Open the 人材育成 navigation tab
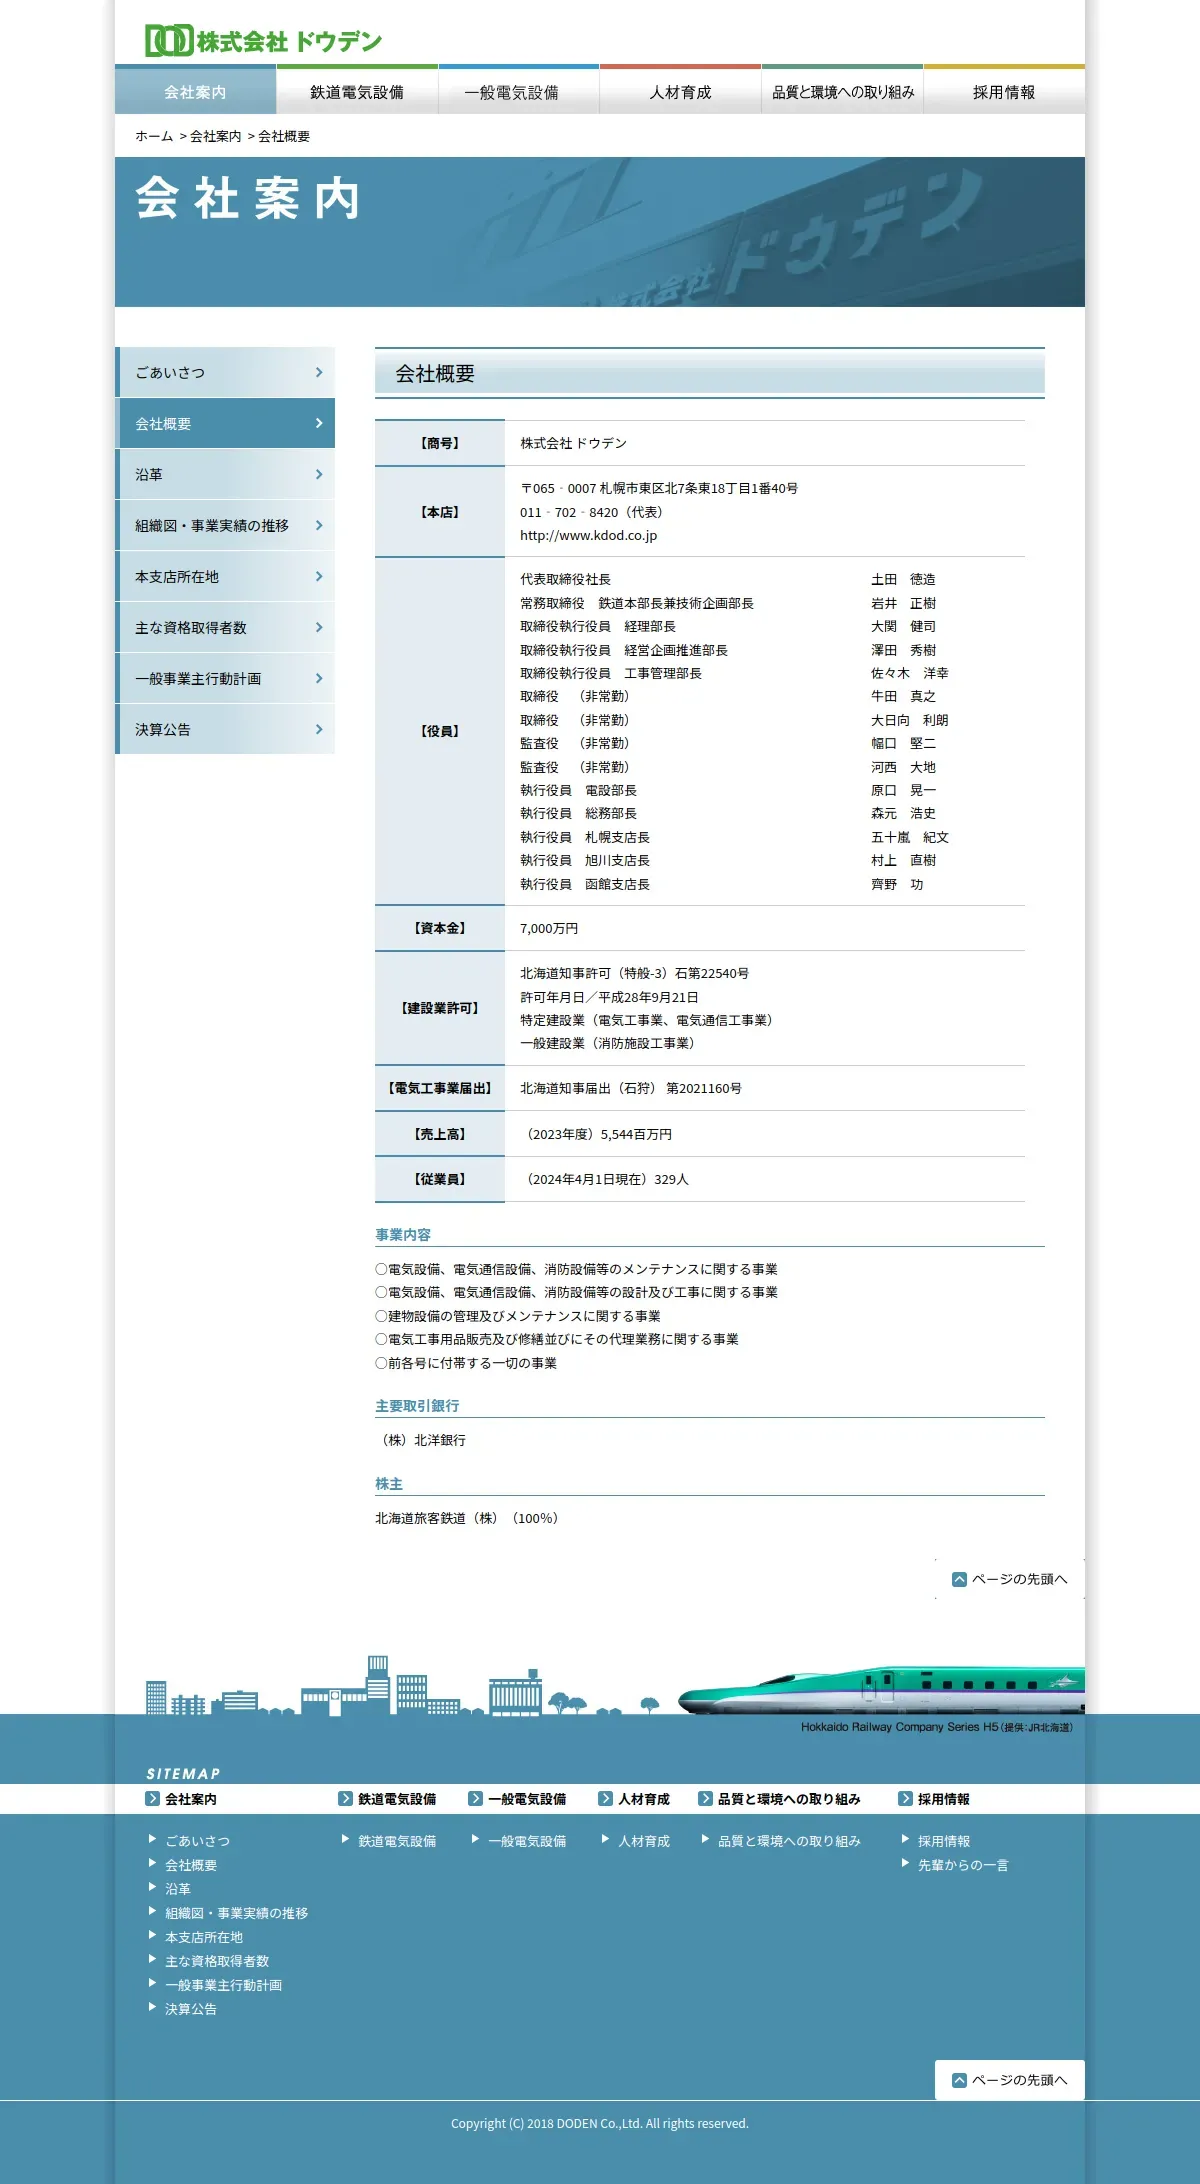 [x=680, y=91]
